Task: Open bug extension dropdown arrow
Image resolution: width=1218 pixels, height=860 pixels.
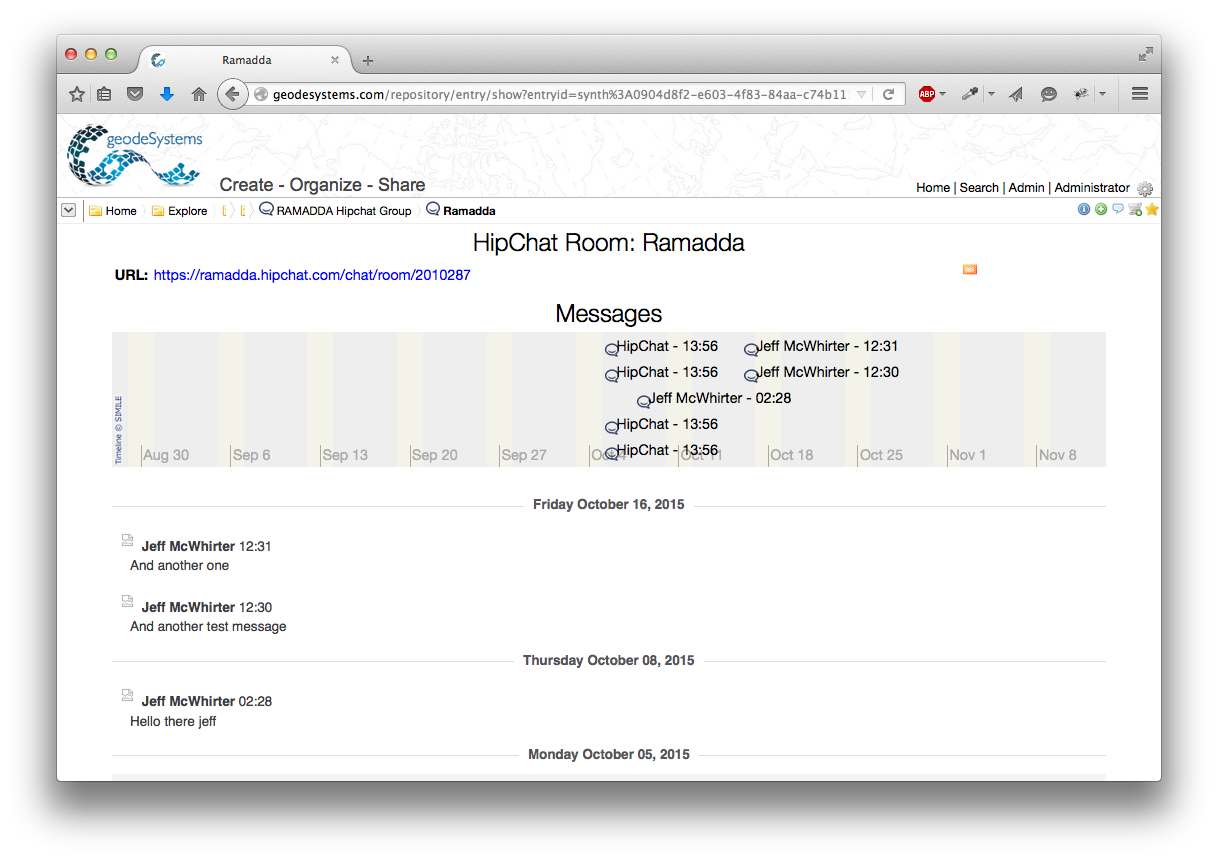Action: (1102, 94)
